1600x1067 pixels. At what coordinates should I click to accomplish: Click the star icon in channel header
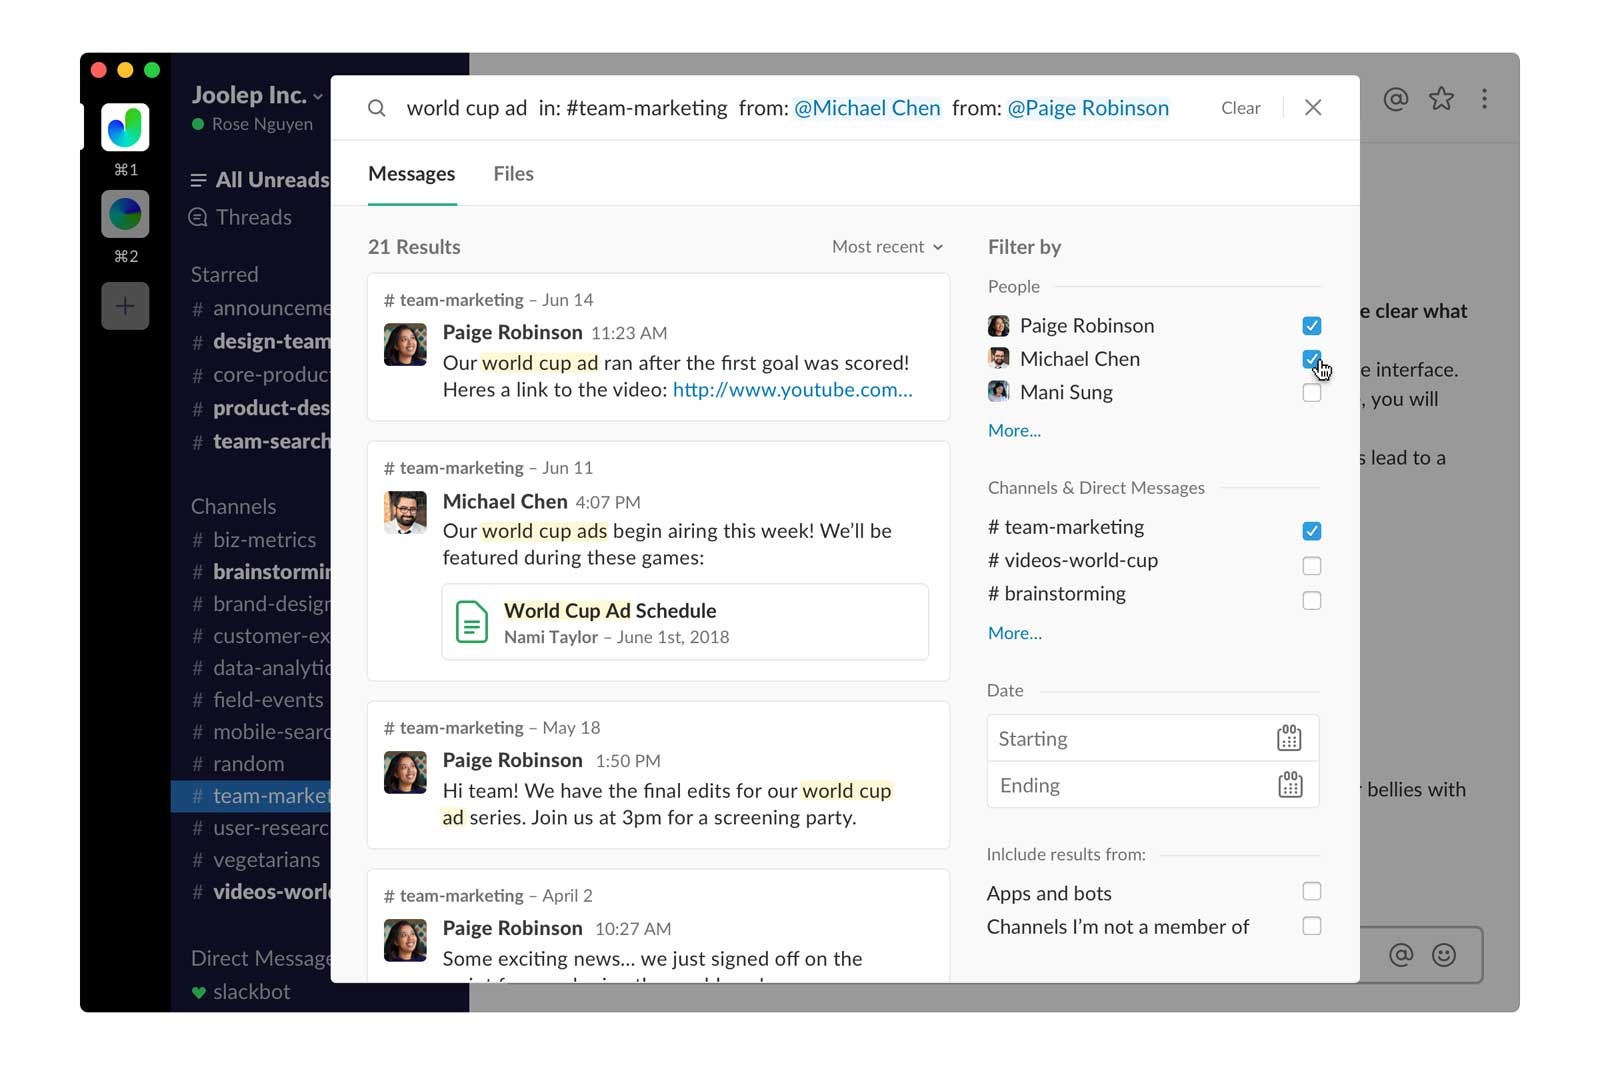[1441, 99]
